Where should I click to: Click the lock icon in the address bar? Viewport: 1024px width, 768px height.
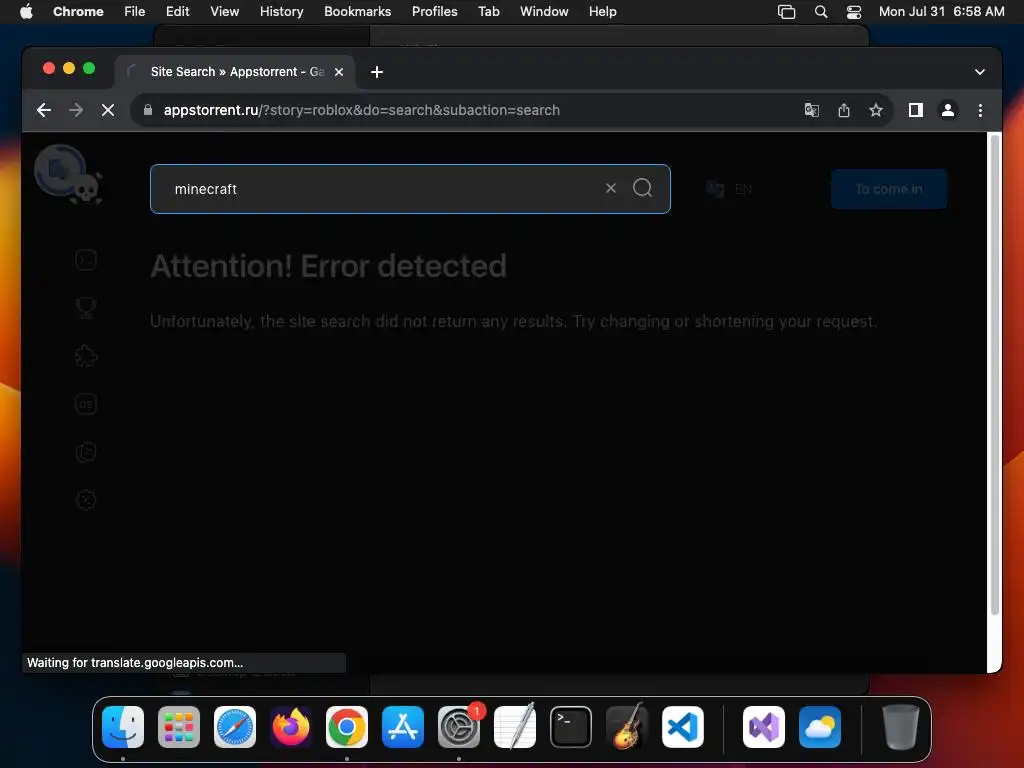point(148,110)
